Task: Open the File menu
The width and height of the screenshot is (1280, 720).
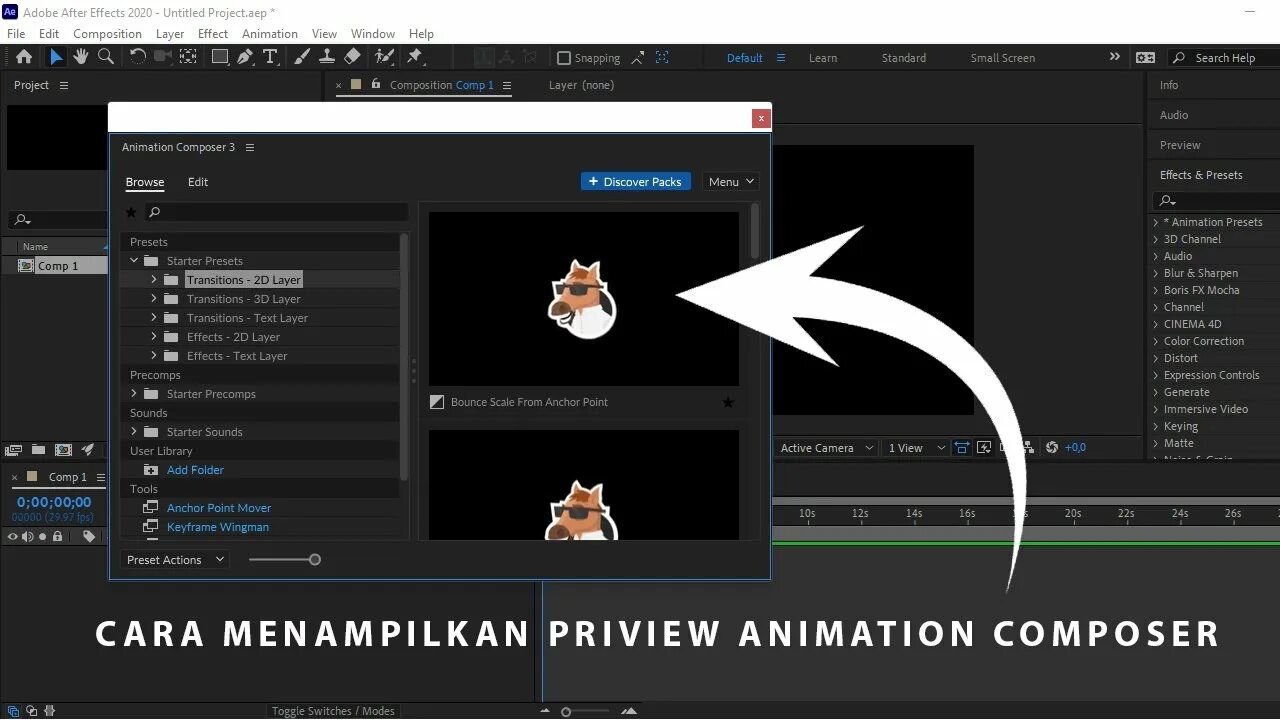Action: pyautogui.click(x=16, y=33)
